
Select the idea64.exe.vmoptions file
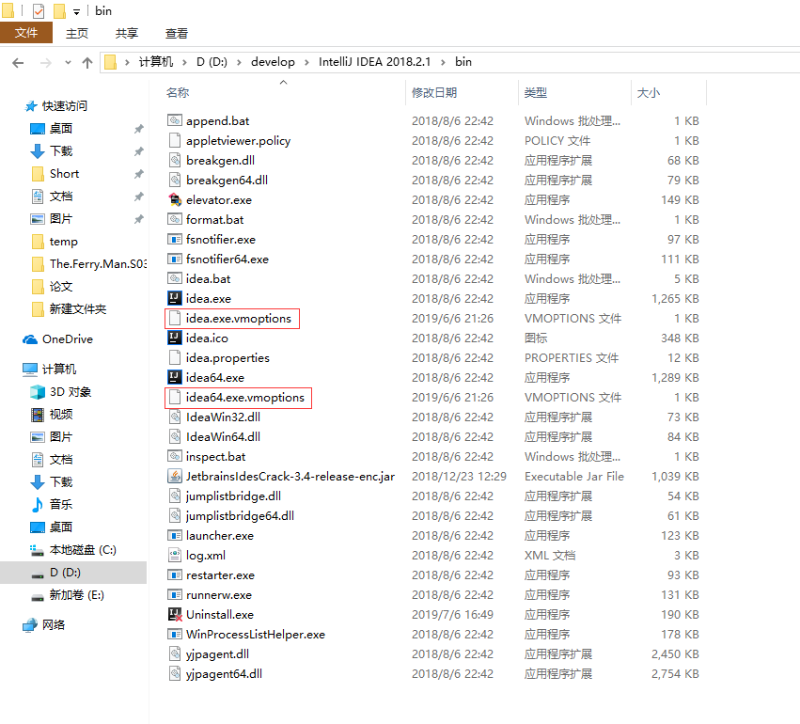pyautogui.click(x=245, y=397)
